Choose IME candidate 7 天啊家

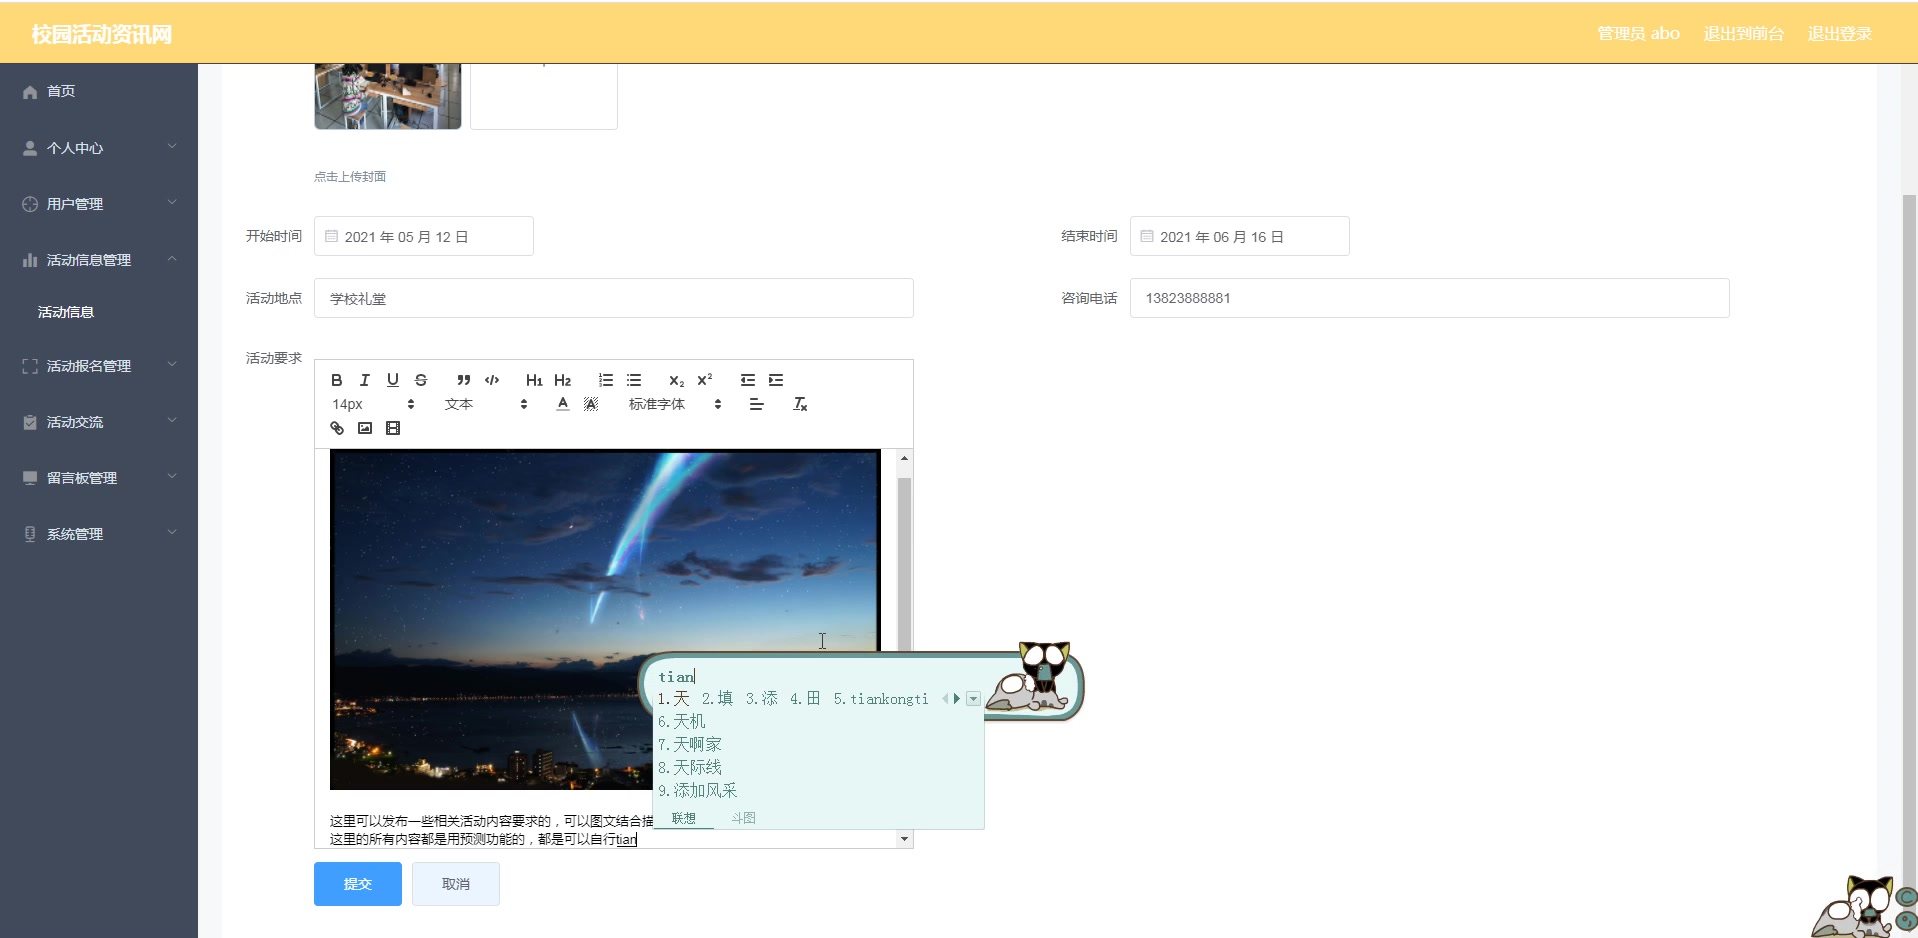[x=690, y=744]
